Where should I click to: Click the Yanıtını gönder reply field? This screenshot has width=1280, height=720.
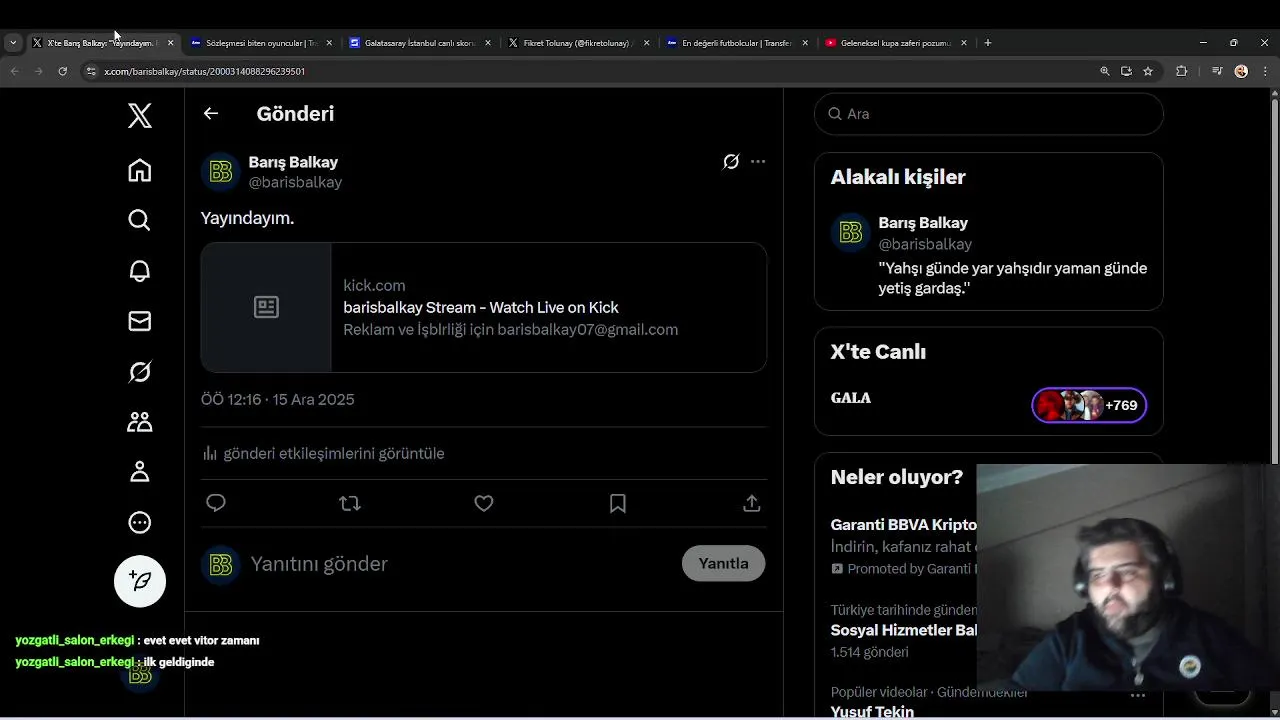460,564
